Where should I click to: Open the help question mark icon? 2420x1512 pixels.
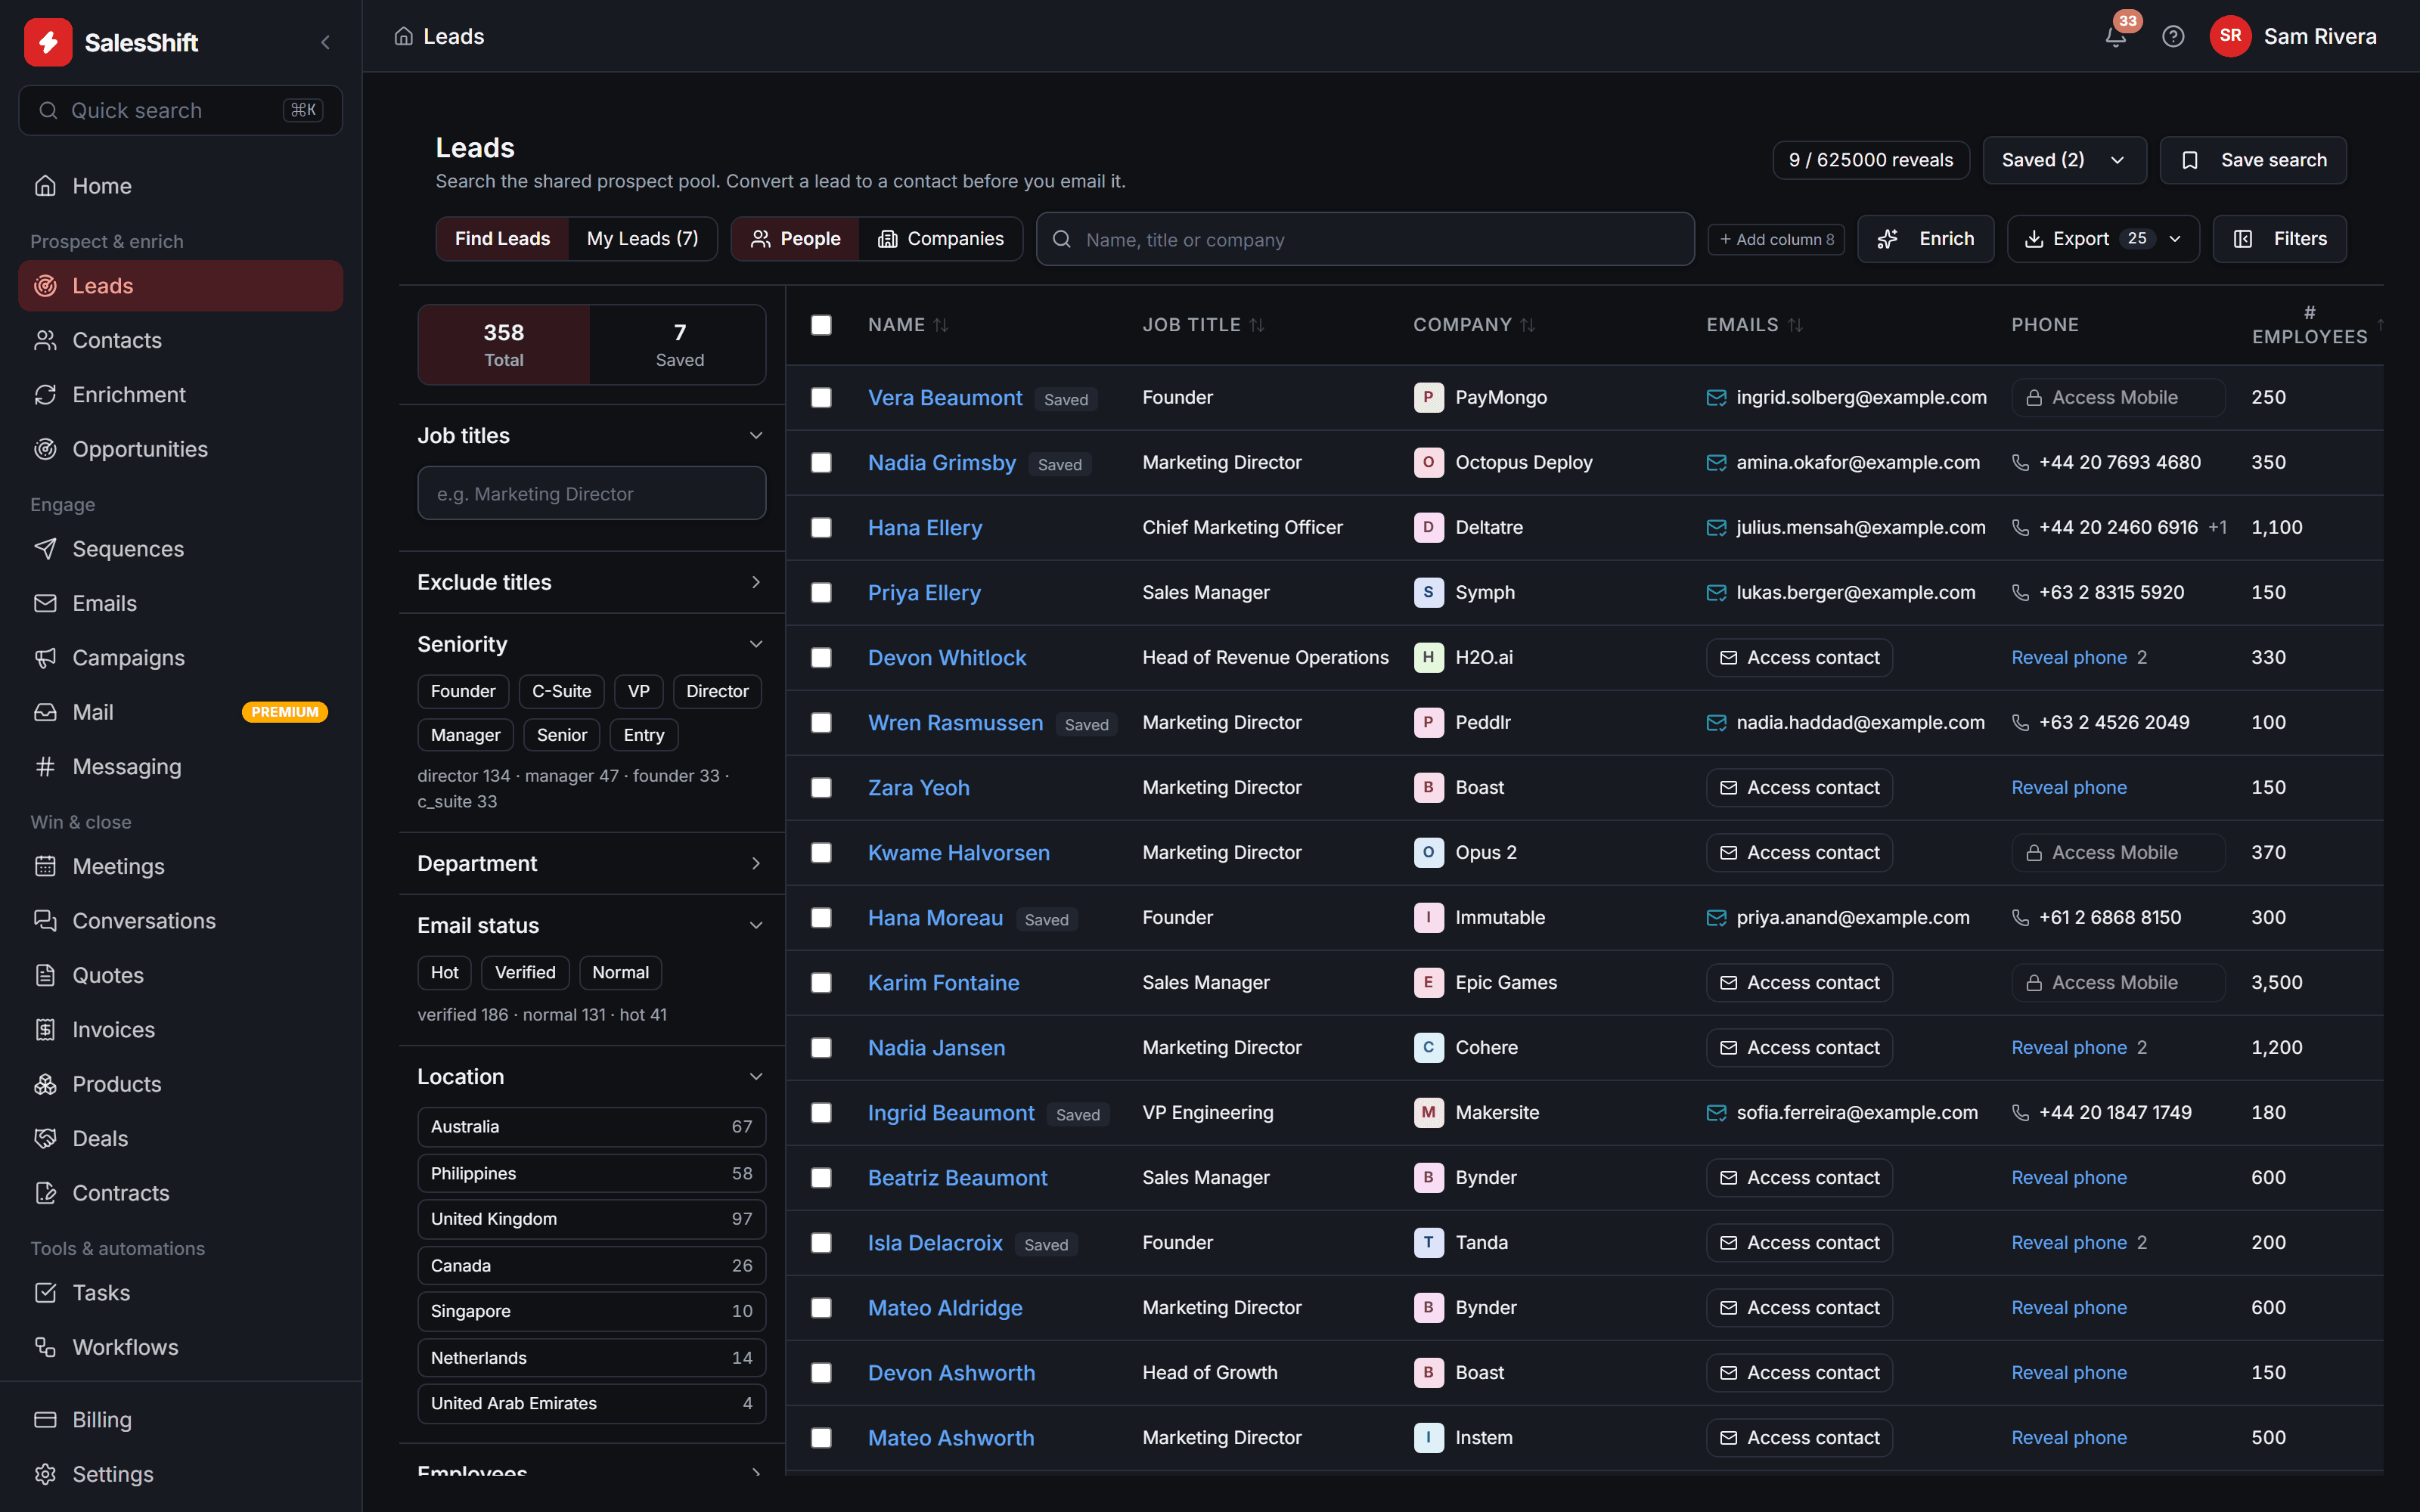coord(2173,37)
